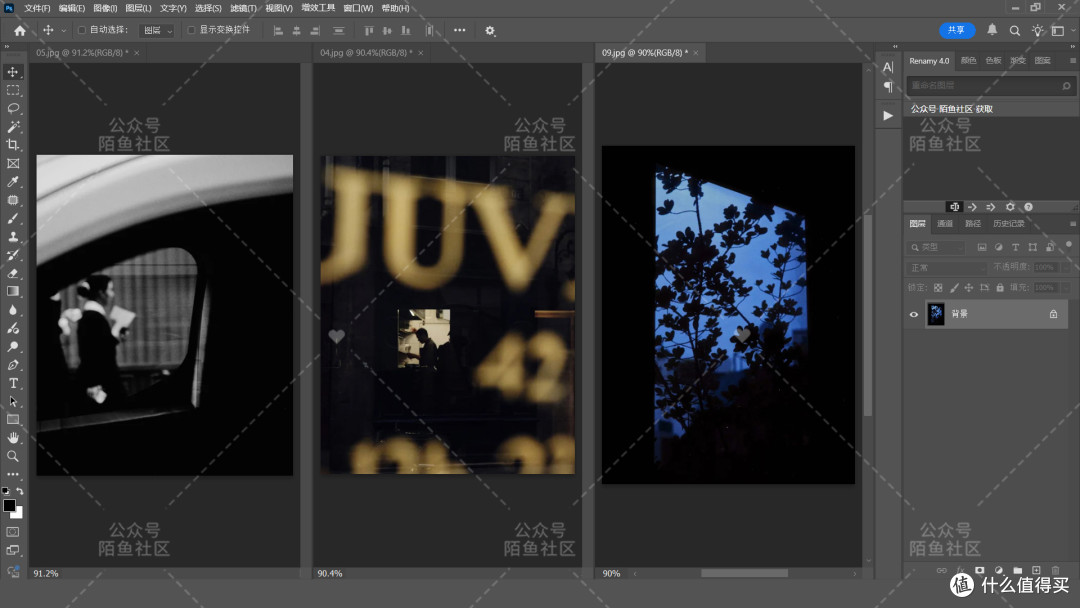This screenshot has height=608, width=1080.
Task: Swap foreground and background colors icon
Action: pos(19,491)
